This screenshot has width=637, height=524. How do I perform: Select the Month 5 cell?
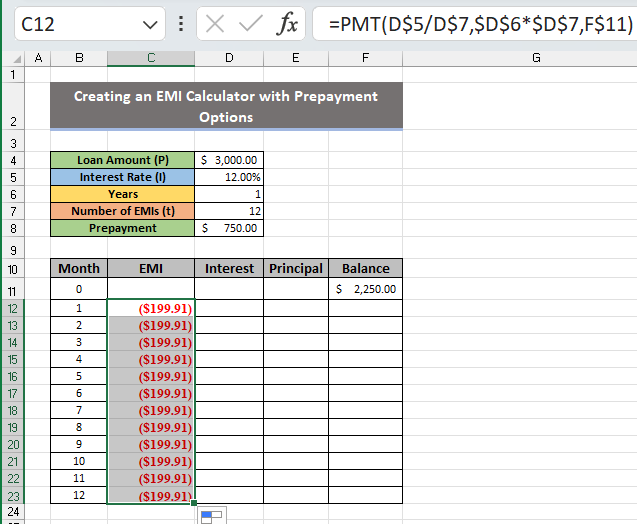tap(79, 376)
